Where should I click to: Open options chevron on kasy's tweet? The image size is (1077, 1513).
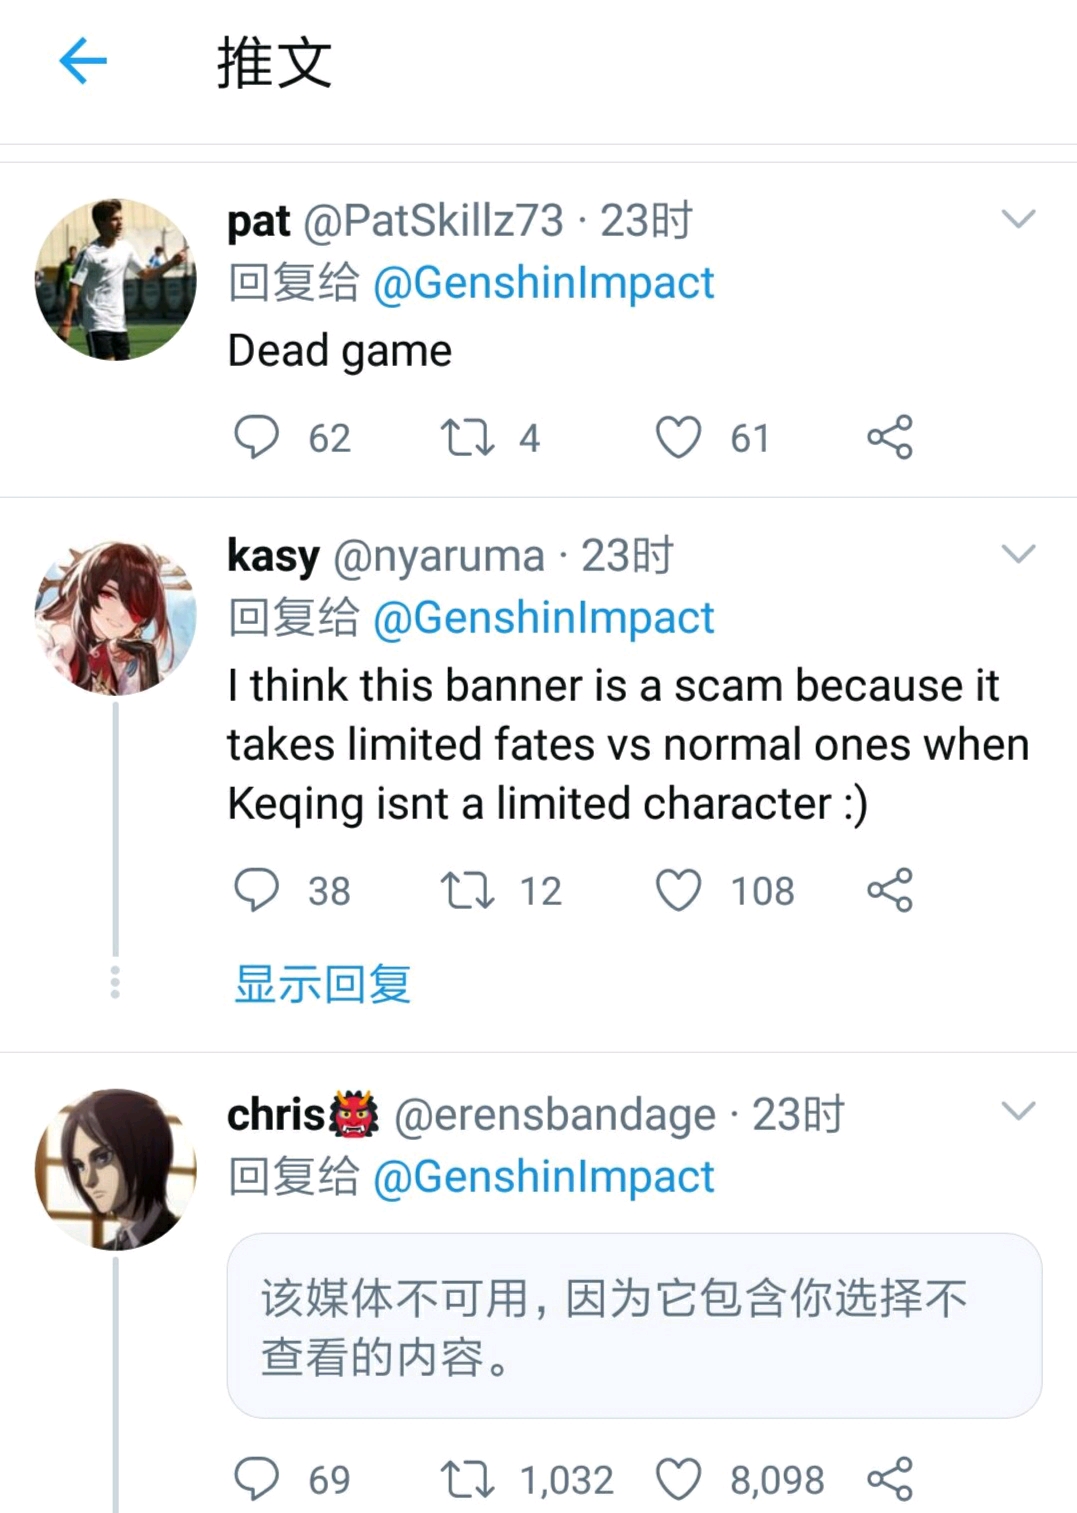tap(1018, 553)
